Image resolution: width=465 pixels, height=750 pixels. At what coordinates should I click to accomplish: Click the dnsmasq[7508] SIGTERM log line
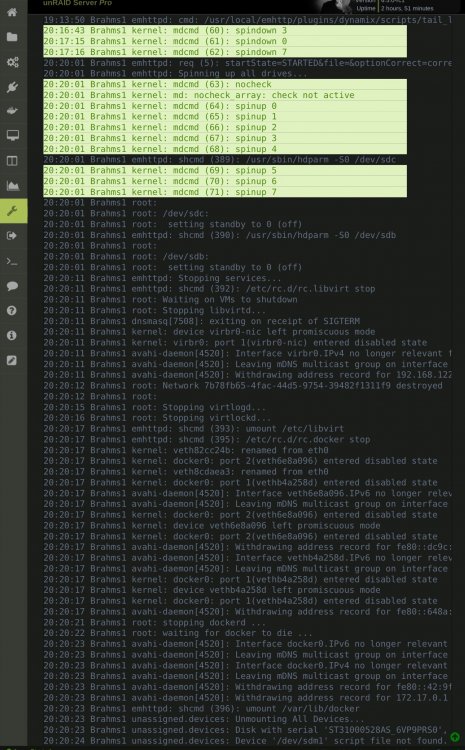point(201,321)
